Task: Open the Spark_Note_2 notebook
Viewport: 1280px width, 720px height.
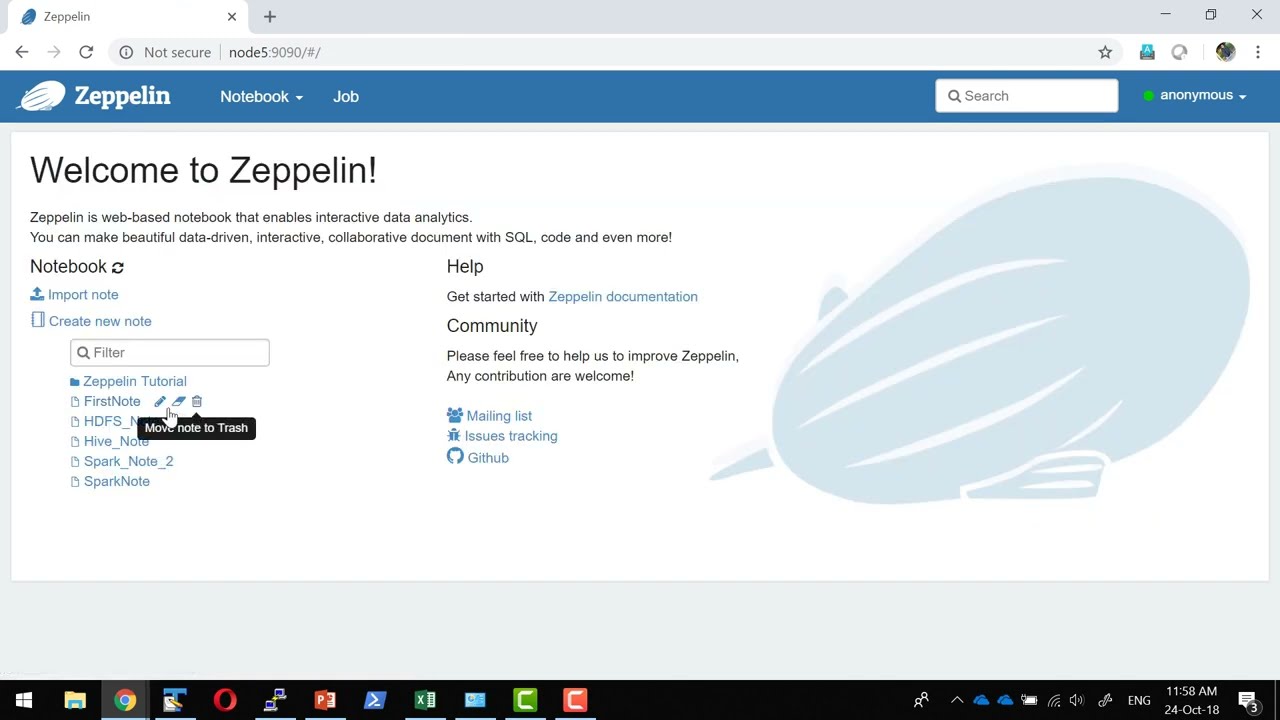Action: [x=128, y=461]
